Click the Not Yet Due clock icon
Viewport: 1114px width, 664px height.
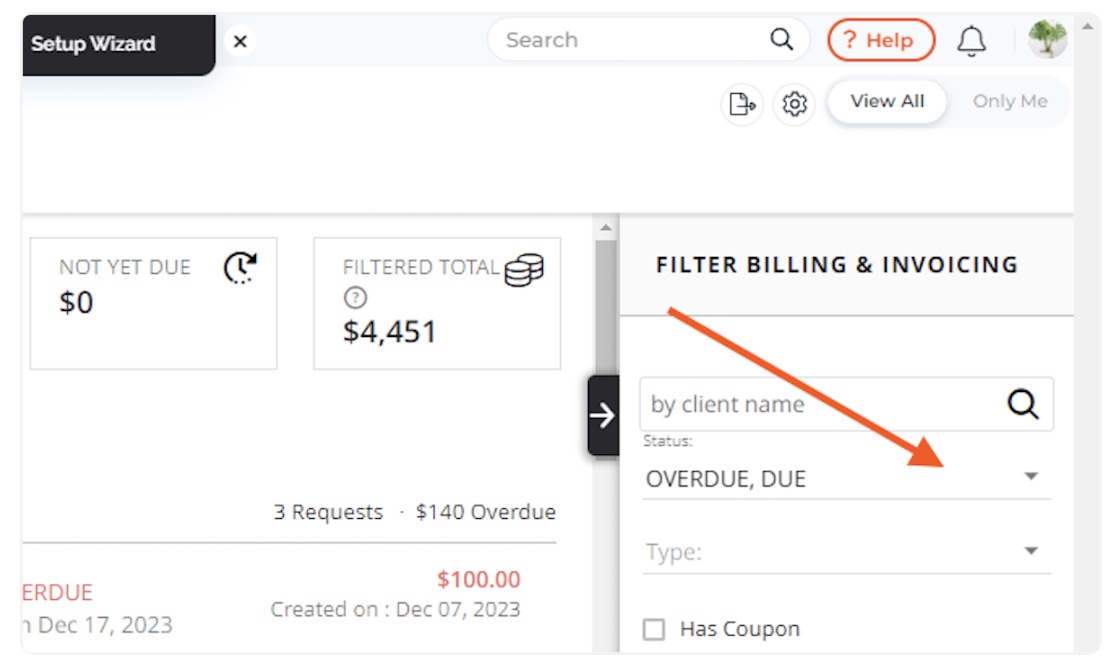coord(240,268)
